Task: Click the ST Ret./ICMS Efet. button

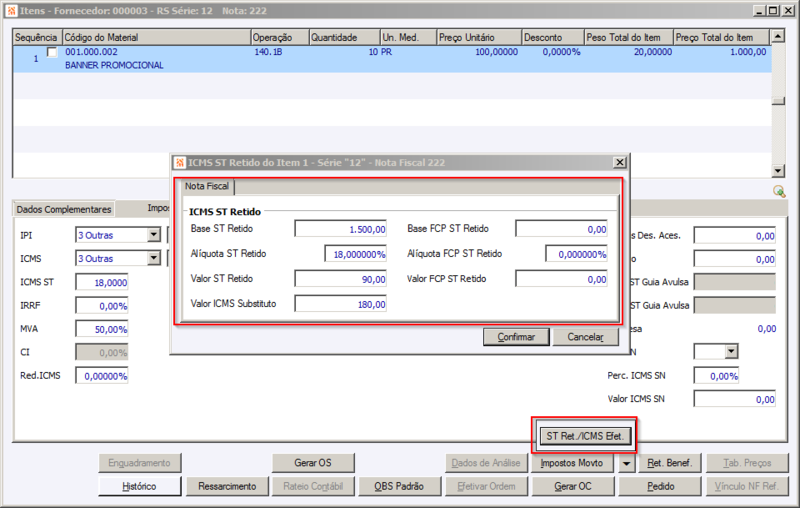Action: [x=585, y=436]
